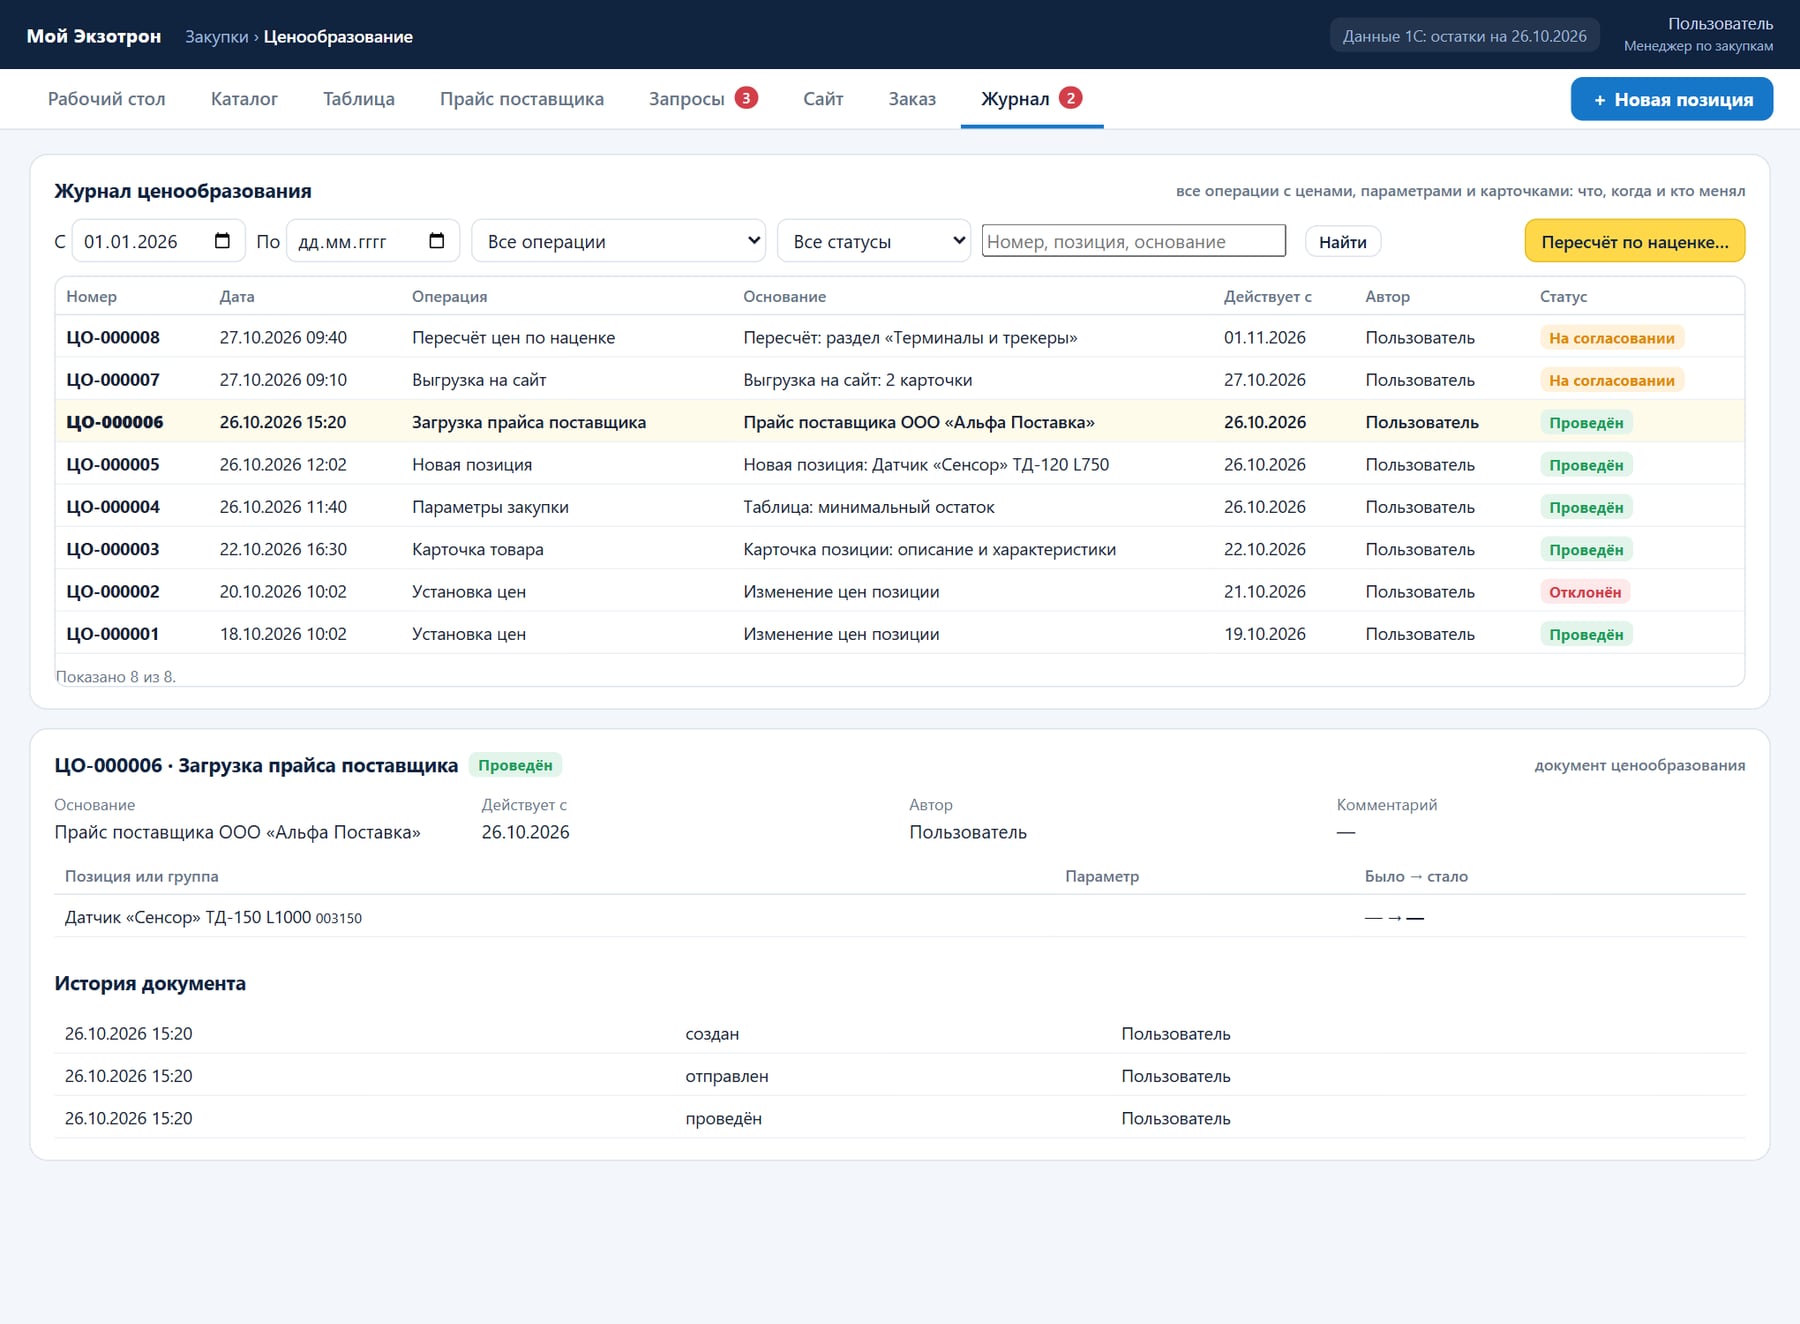Open the "Запросы" tab

click(x=703, y=99)
